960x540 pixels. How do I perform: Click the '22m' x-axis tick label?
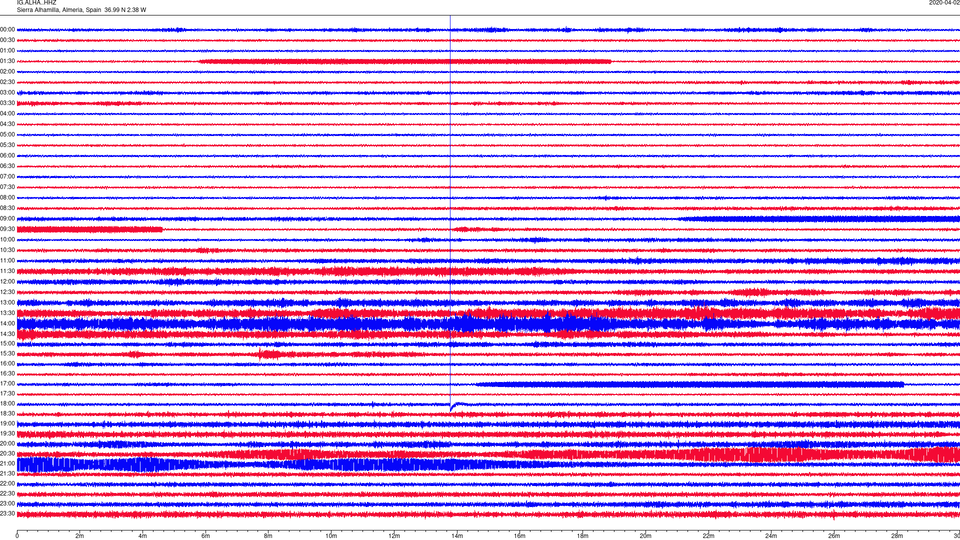pyautogui.click(x=708, y=536)
